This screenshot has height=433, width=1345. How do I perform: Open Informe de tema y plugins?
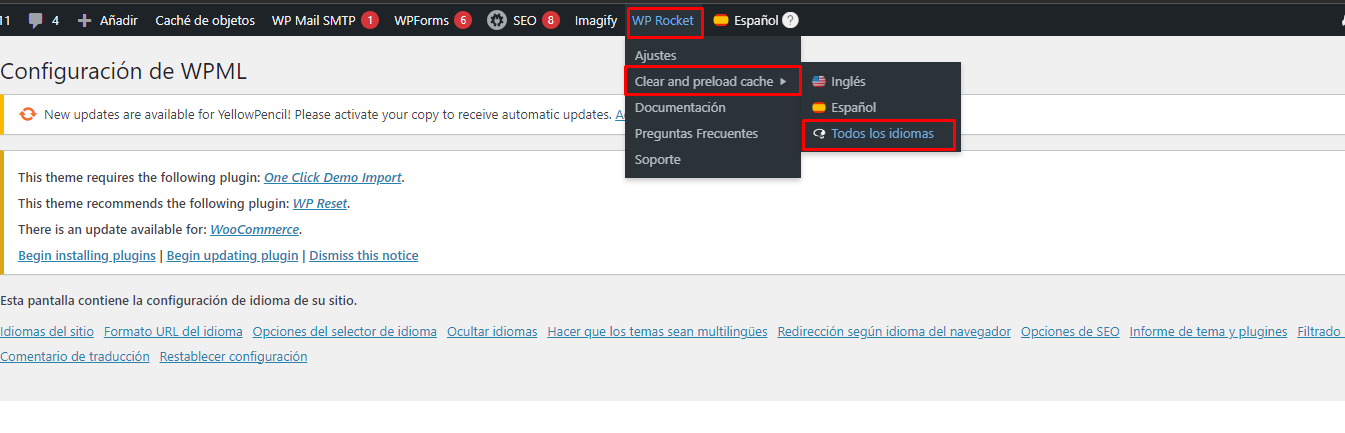pos(1209,332)
